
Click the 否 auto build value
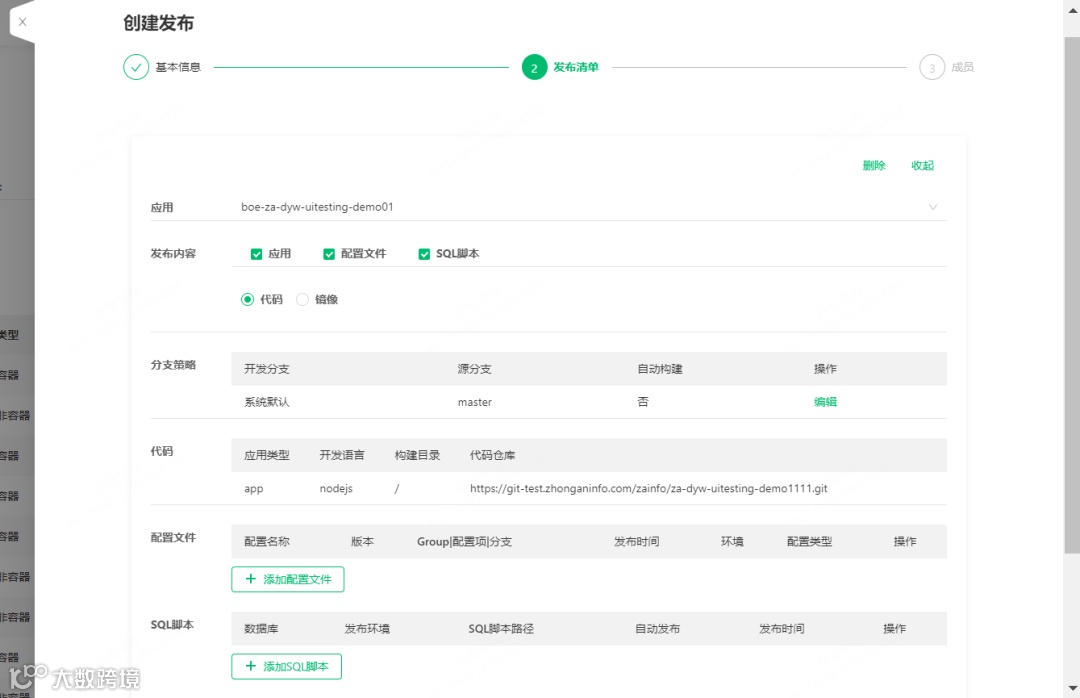643,402
